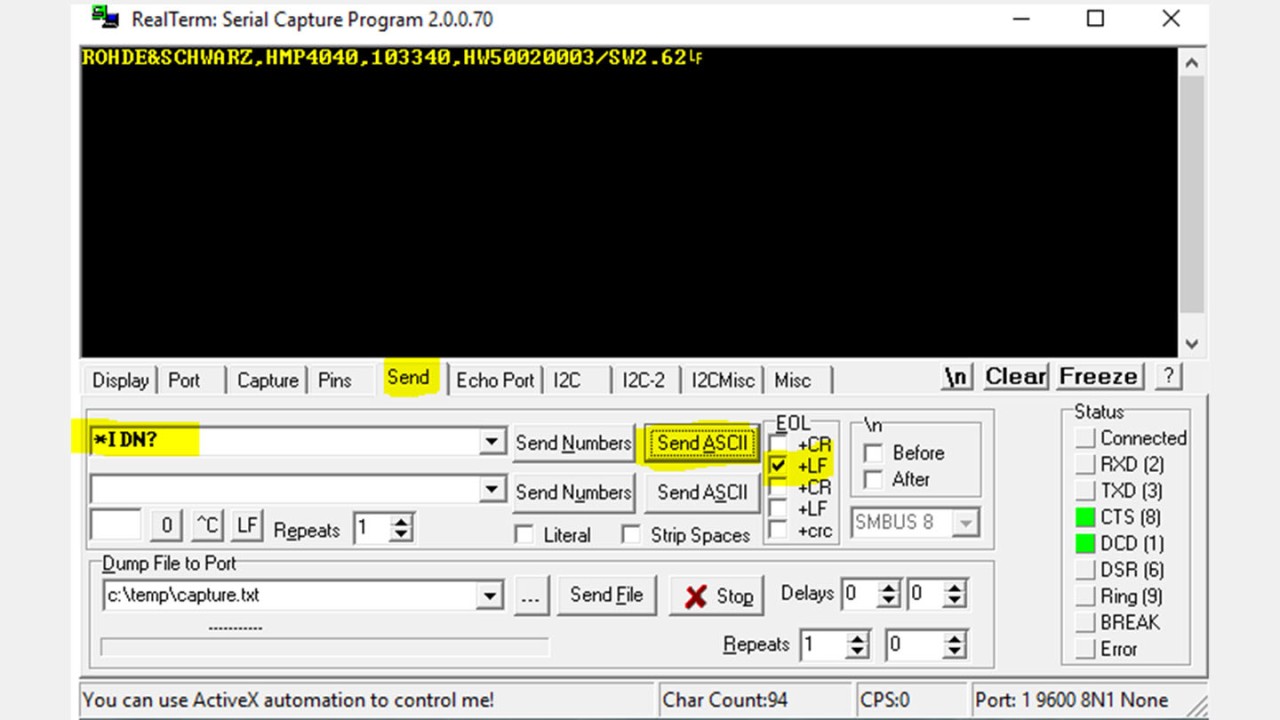Click the first send field containing *IDN?
The width and height of the screenshot is (1280, 720).
(x=286, y=441)
